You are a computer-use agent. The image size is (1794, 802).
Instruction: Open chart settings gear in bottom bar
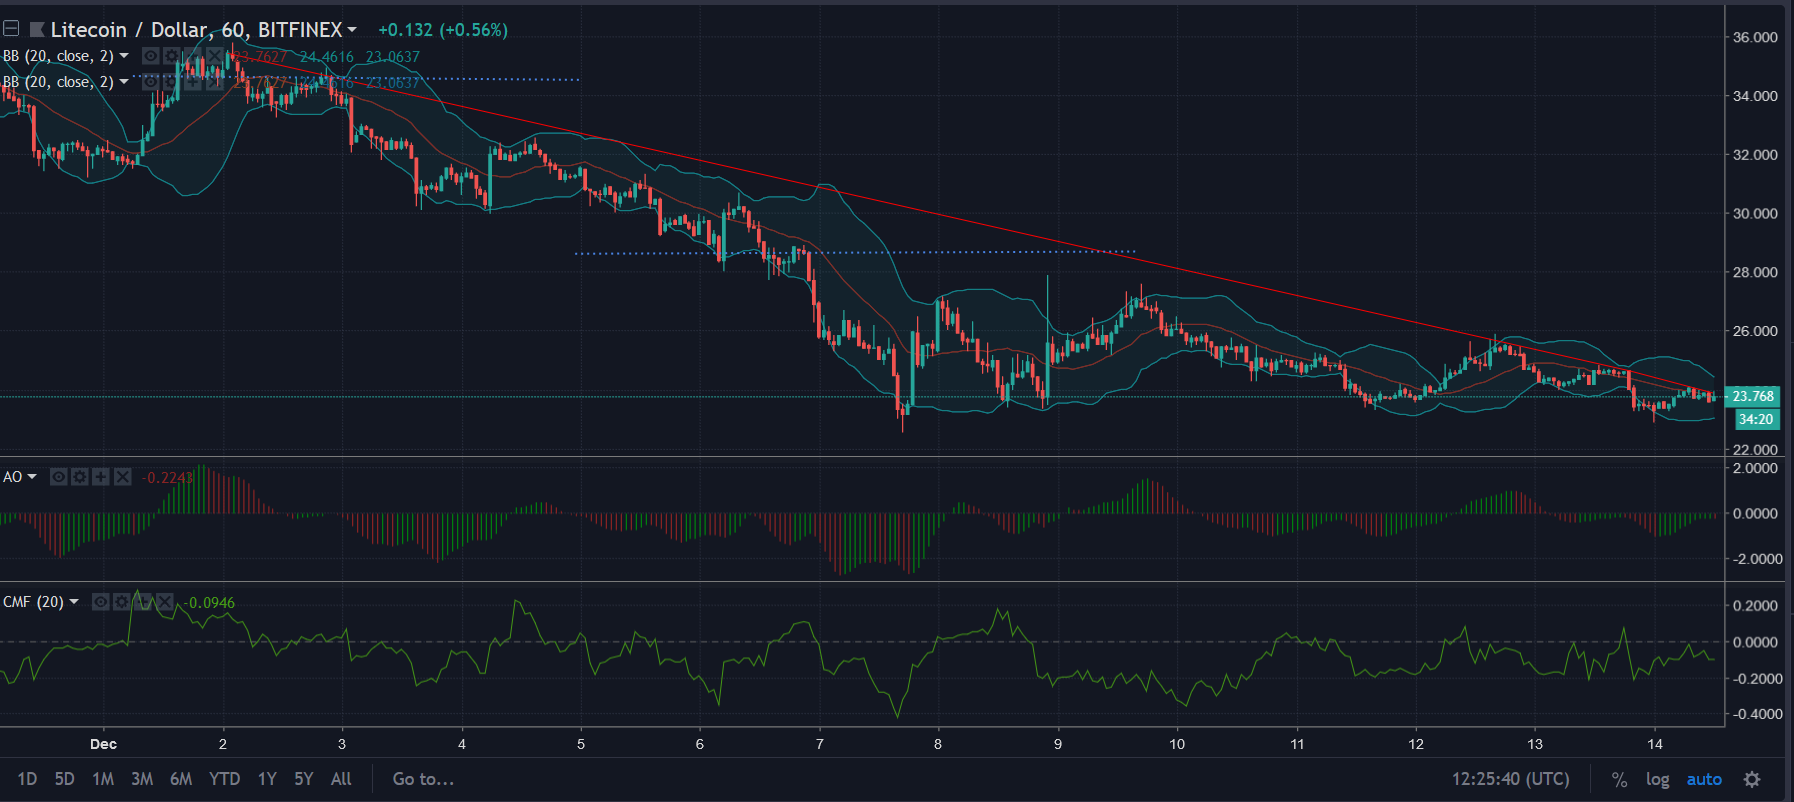click(1752, 779)
